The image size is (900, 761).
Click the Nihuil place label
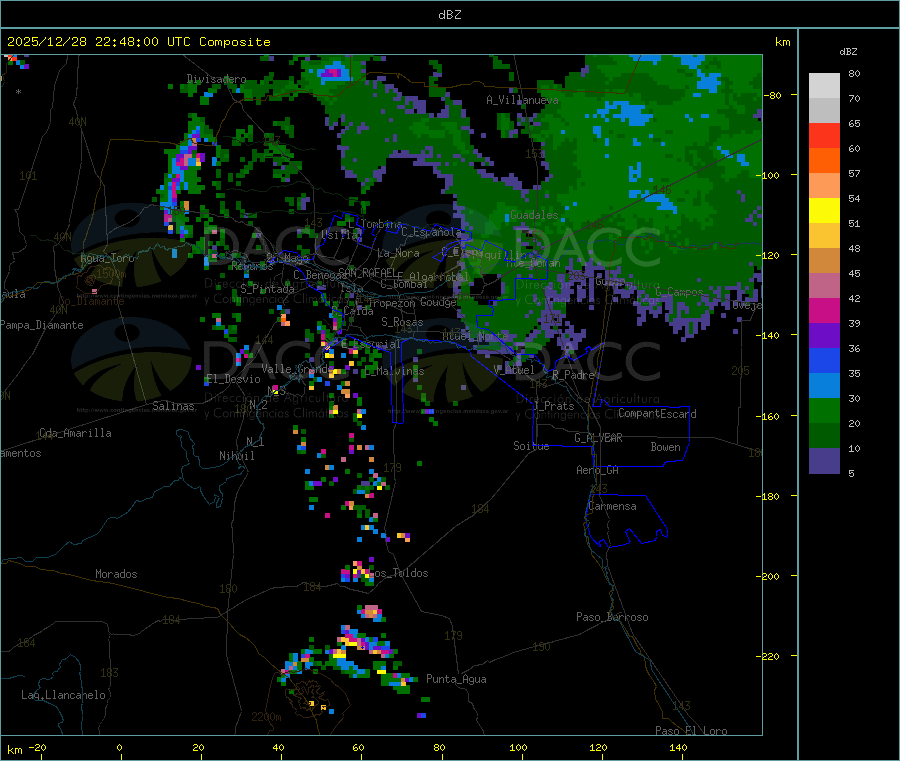pyautogui.click(x=236, y=456)
